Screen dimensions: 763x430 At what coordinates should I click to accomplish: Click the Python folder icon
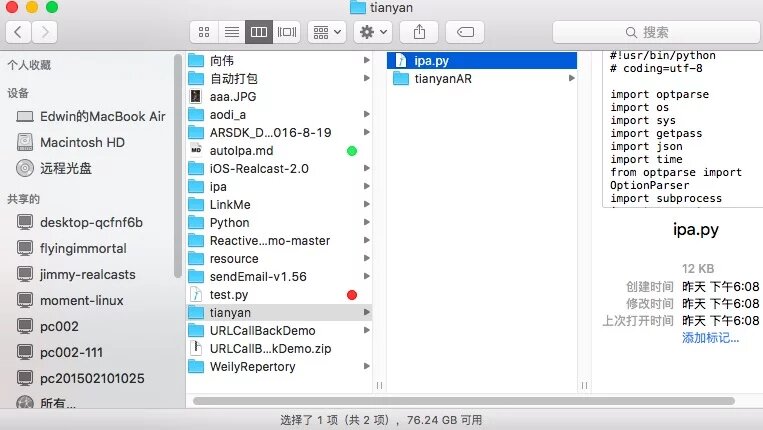pyautogui.click(x=196, y=222)
